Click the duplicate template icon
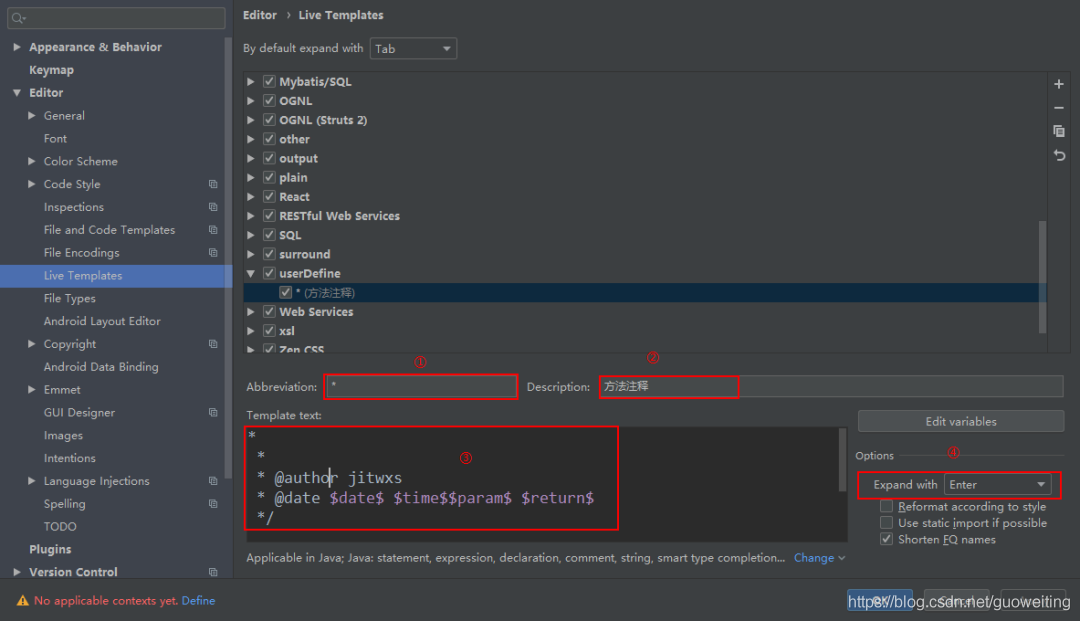 [1059, 131]
